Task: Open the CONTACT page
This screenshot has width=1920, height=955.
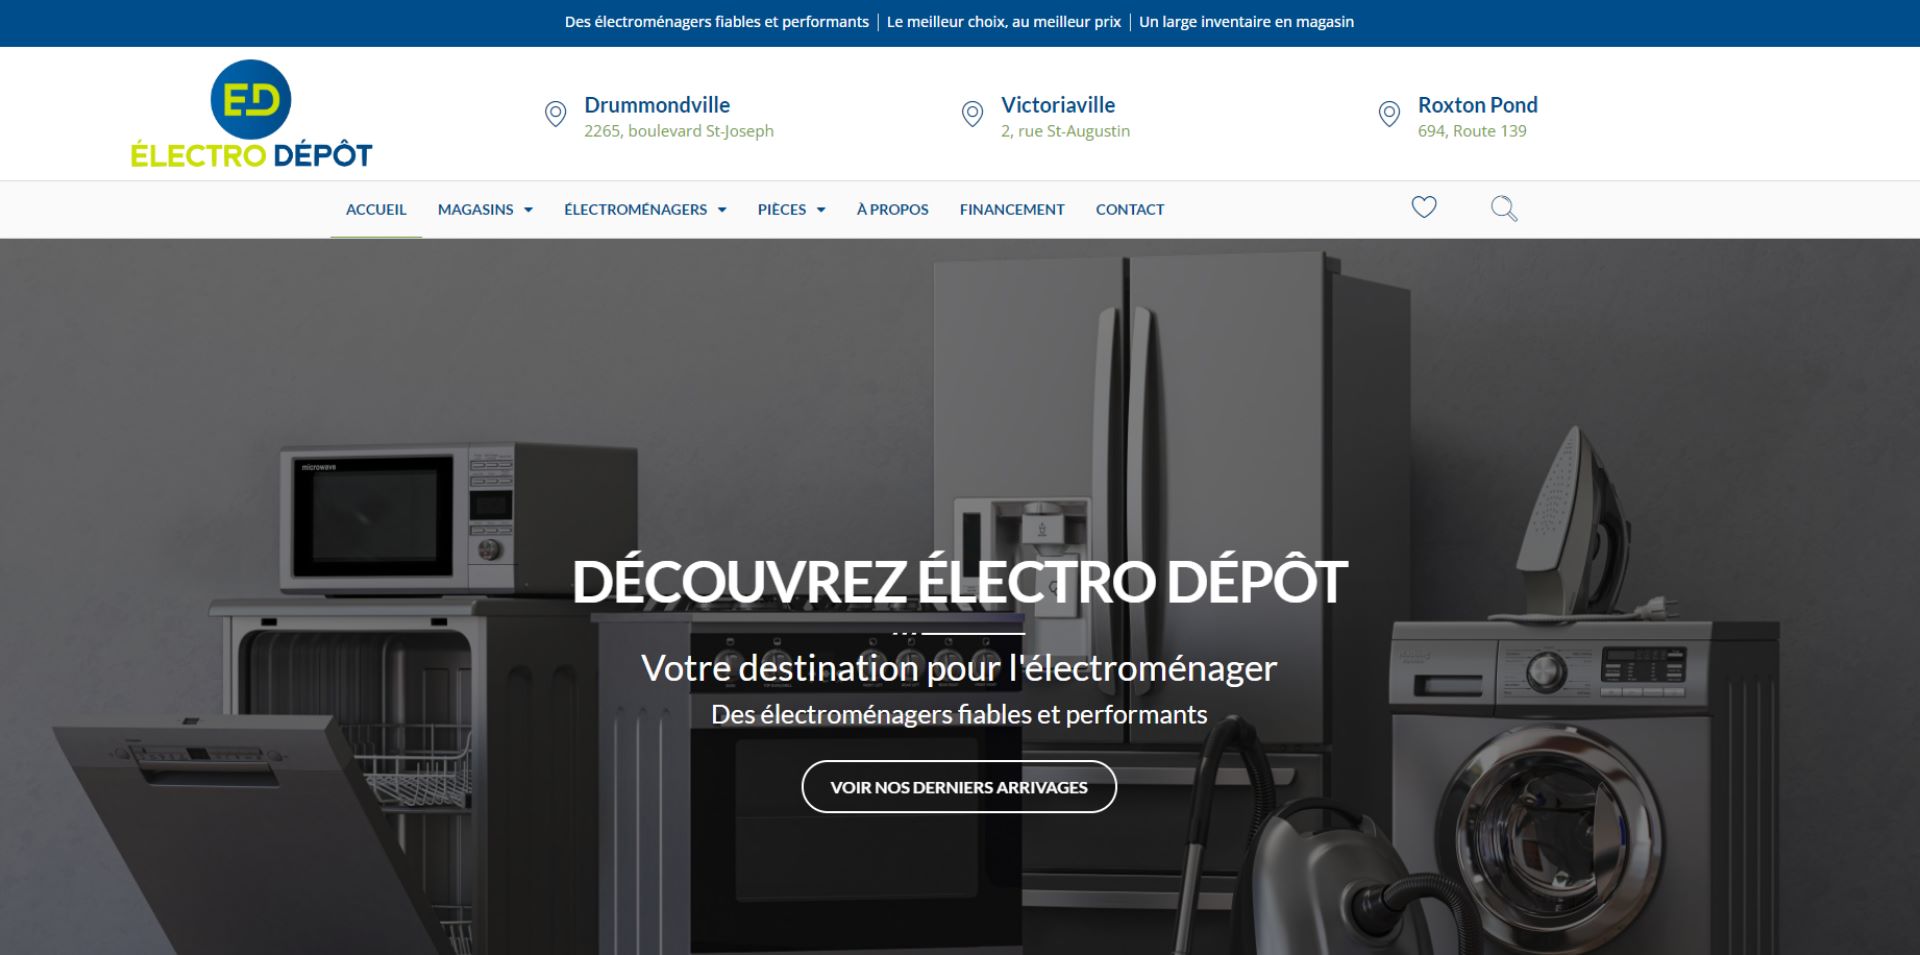Action: (1130, 209)
